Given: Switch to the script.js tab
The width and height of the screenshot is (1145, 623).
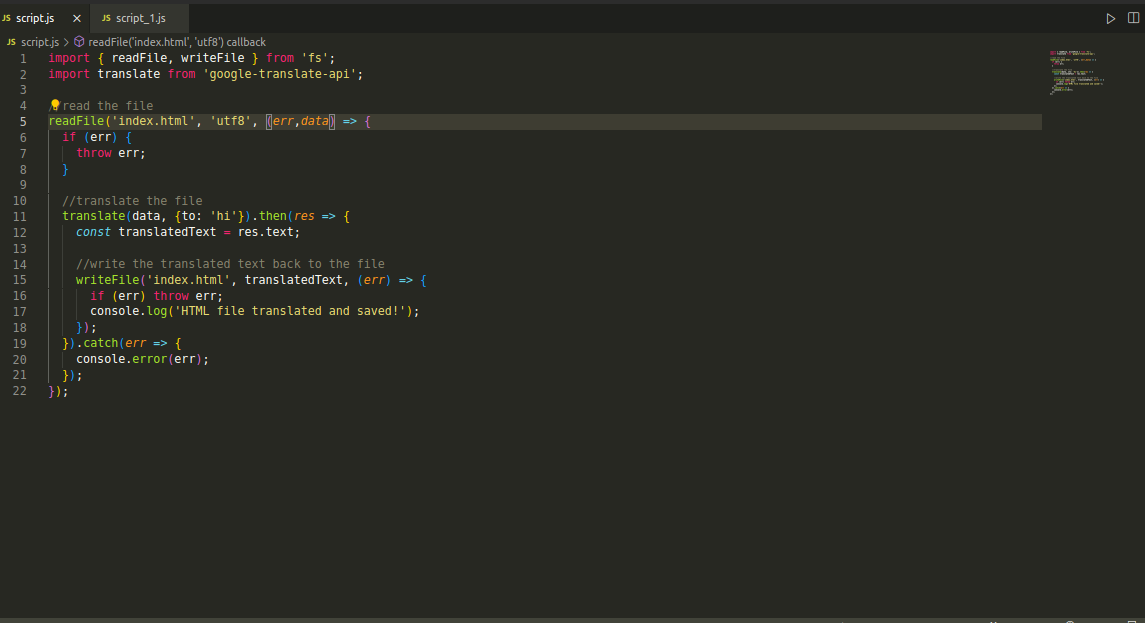Looking at the screenshot, I should pos(35,17).
